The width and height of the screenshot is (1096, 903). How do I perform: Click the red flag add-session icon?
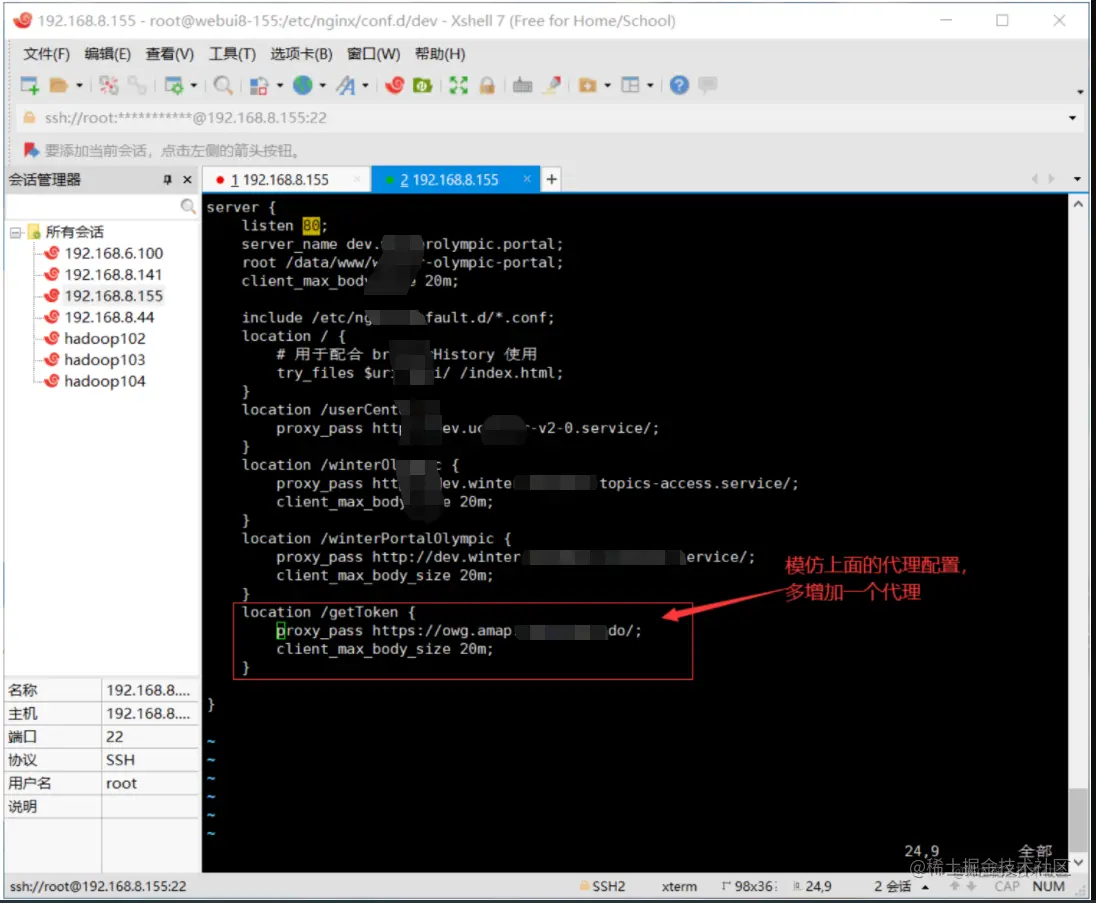tap(31, 150)
